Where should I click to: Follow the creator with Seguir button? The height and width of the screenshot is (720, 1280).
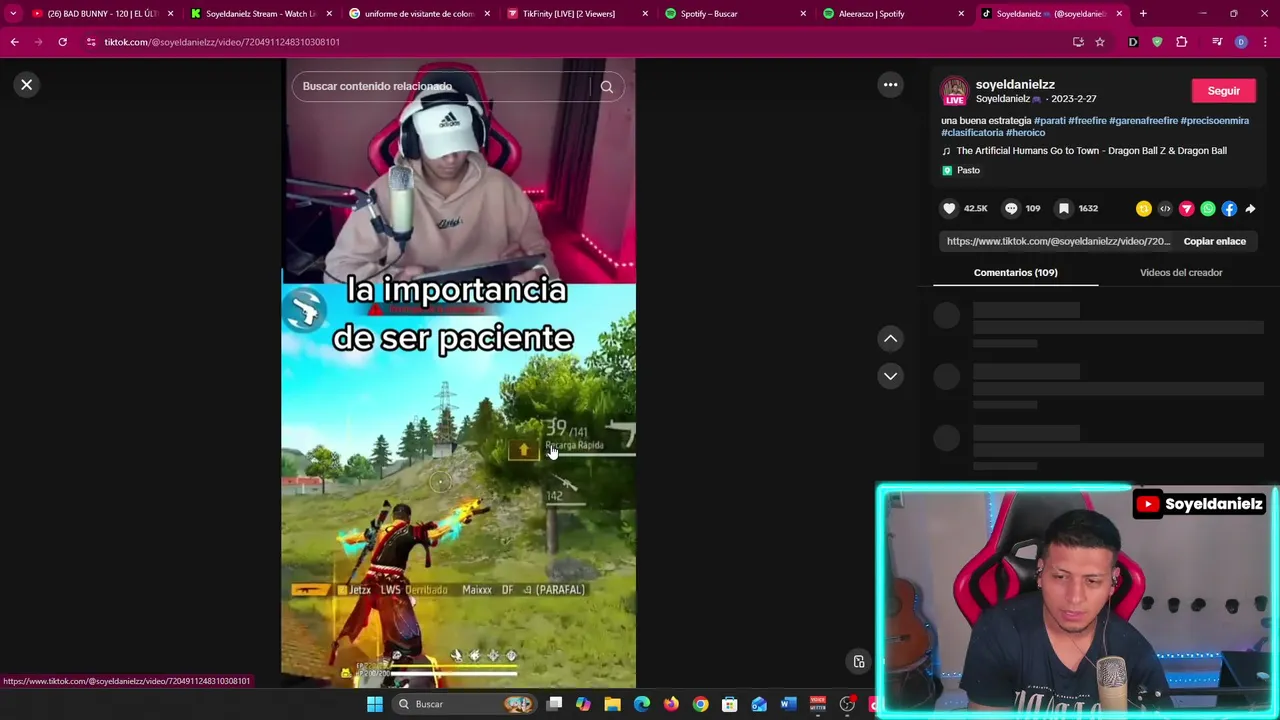[1223, 91]
